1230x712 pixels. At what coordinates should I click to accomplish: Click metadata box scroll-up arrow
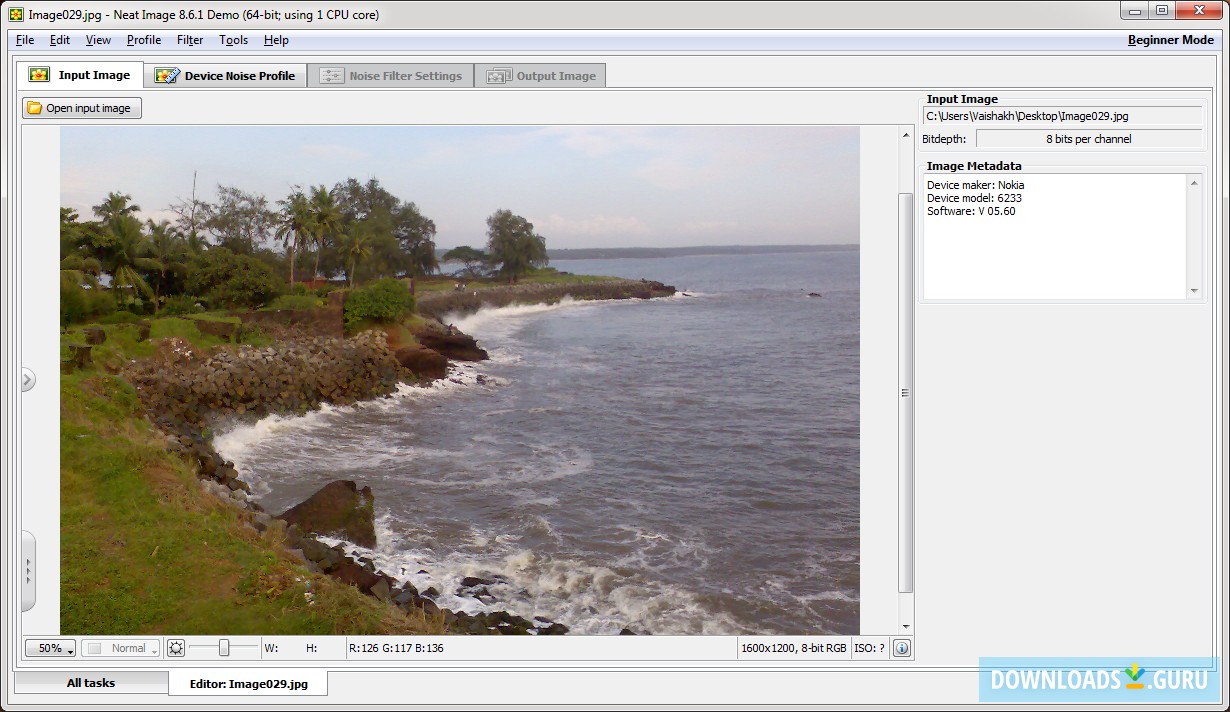1194,182
